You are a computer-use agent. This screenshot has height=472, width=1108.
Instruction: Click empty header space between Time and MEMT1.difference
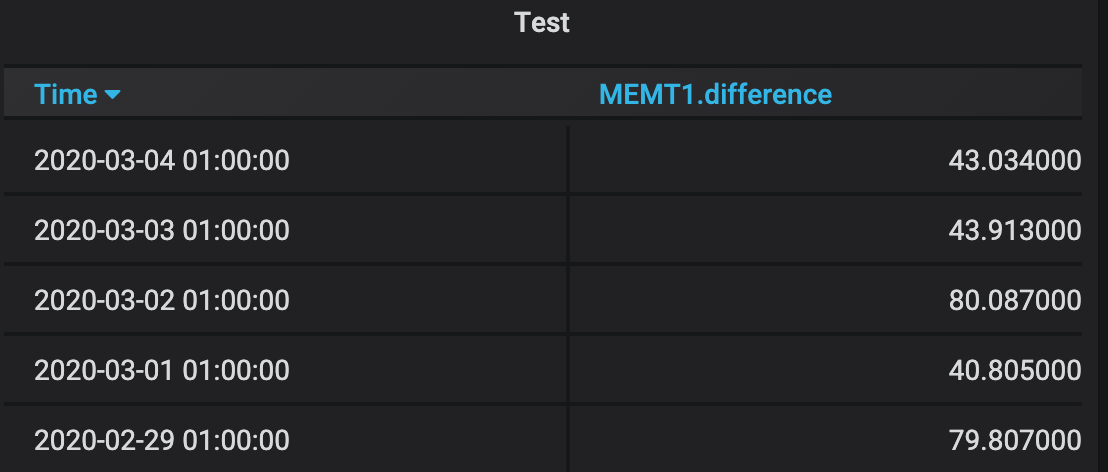(350, 94)
